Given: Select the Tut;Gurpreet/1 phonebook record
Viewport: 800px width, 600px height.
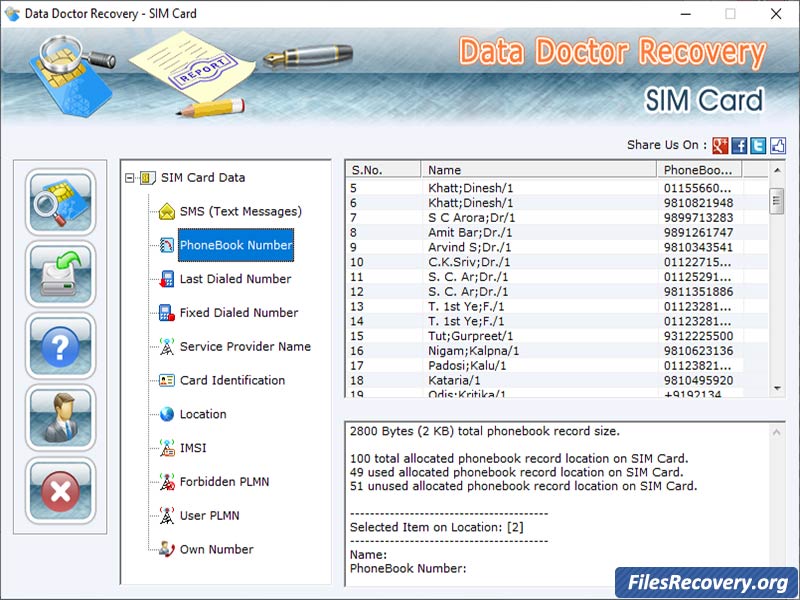Looking at the screenshot, I should pyautogui.click(x=500, y=336).
